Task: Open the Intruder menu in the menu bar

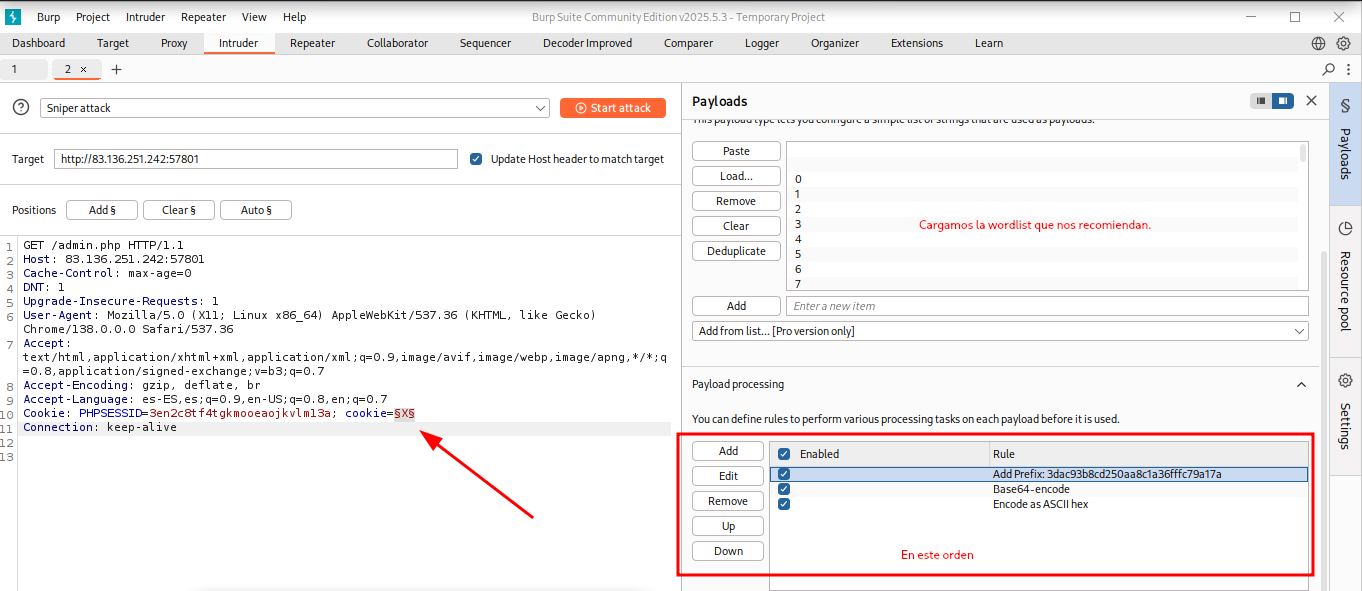Action: [x=146, y=17]
